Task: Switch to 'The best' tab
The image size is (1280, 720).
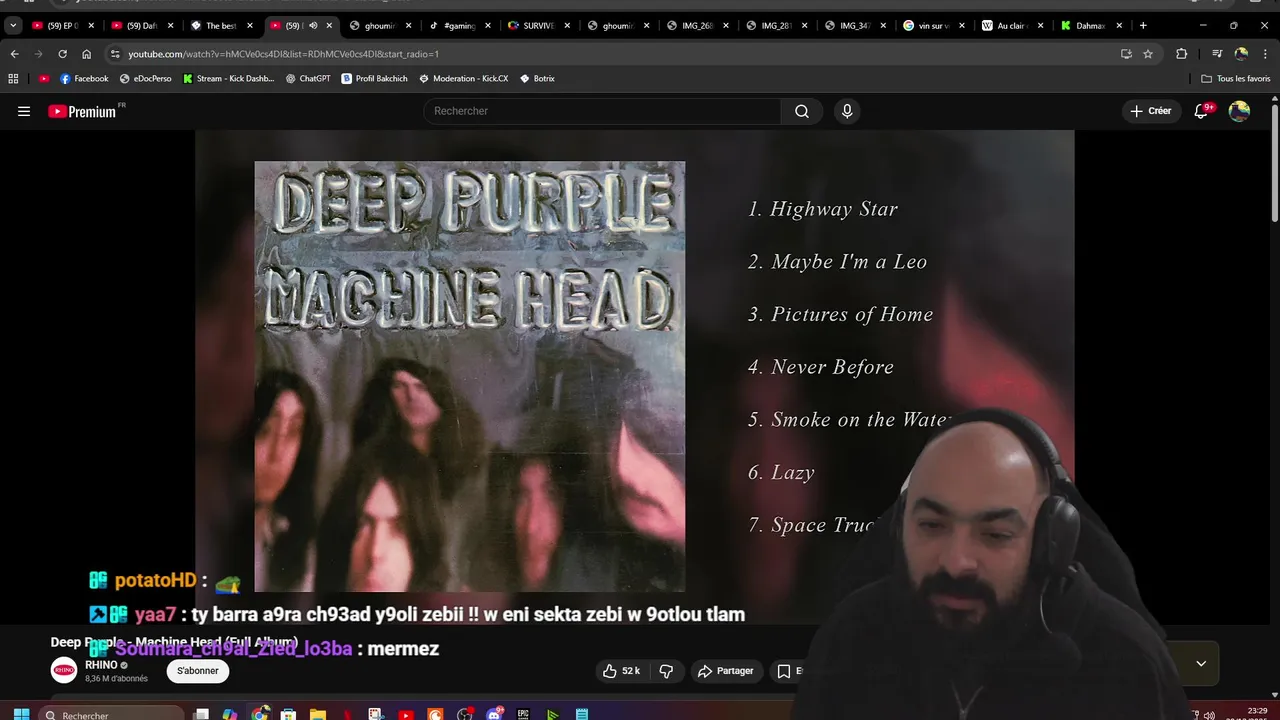Action: (x=220, y=26)
